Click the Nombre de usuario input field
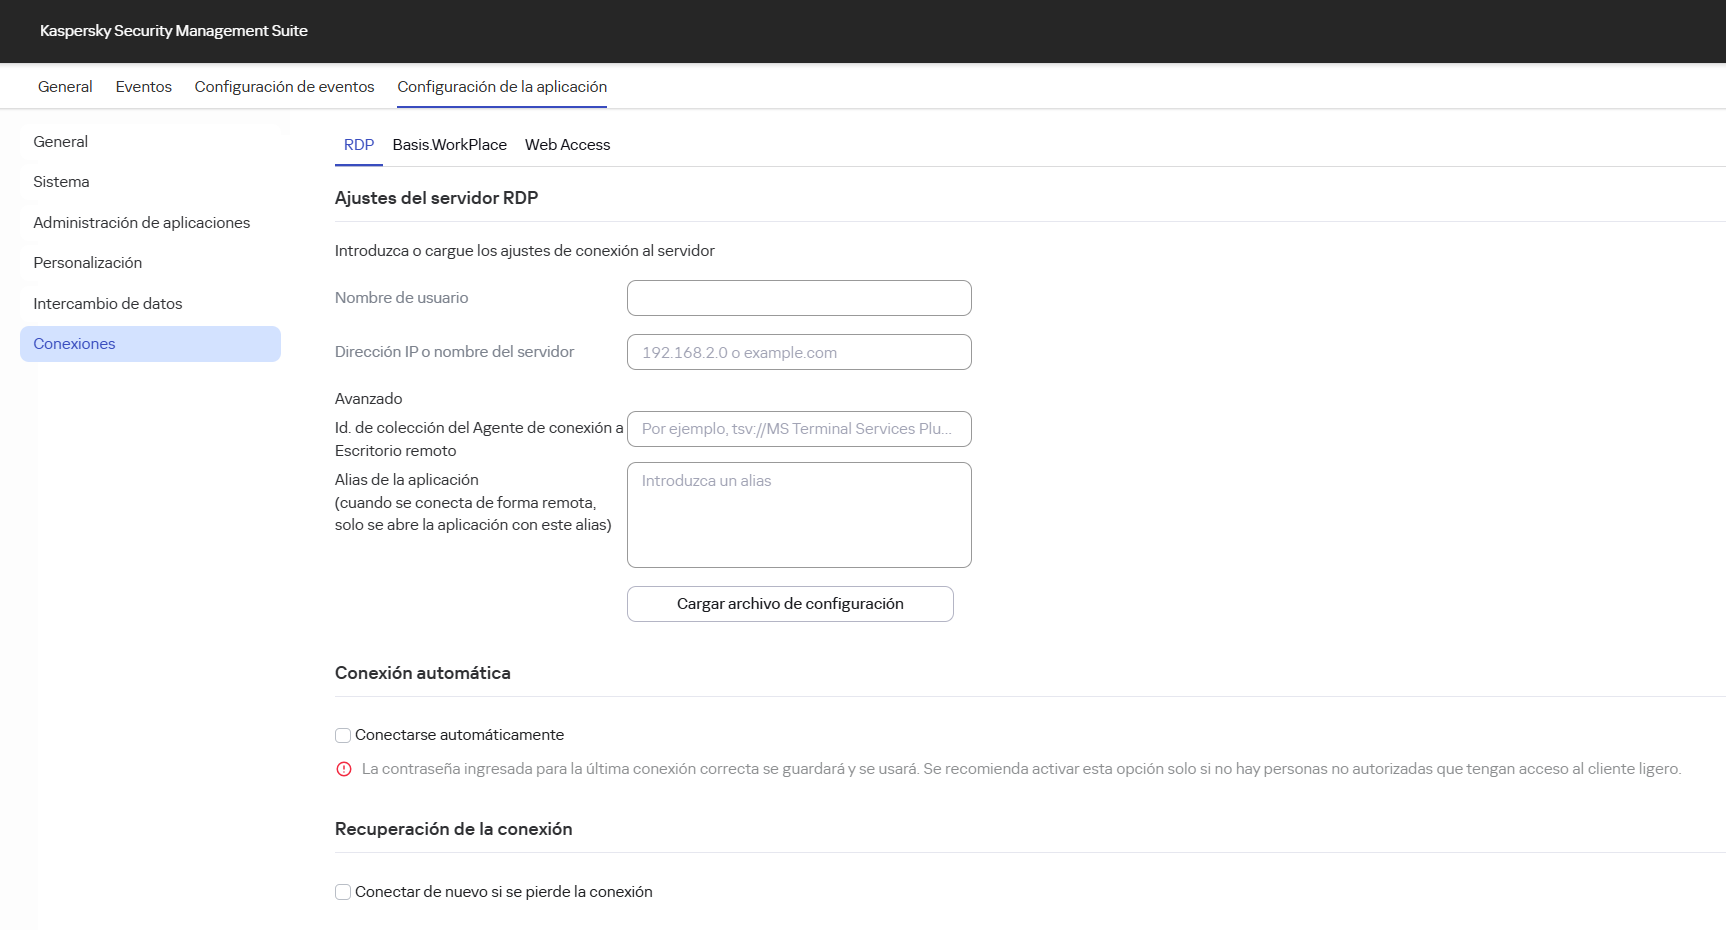 tap(798, 298)
